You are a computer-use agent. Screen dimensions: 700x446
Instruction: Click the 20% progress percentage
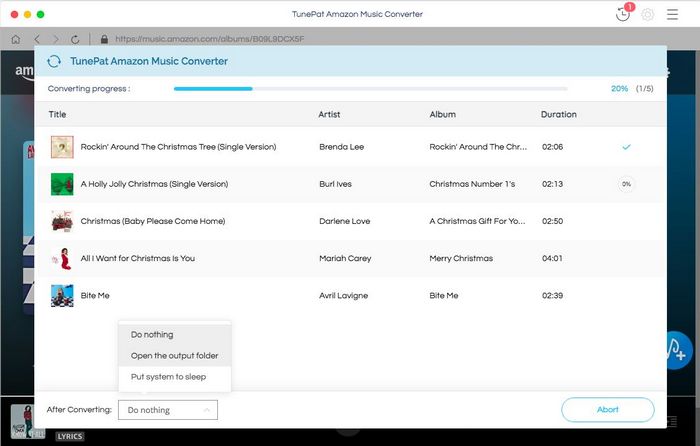click(x=619, y=89)
